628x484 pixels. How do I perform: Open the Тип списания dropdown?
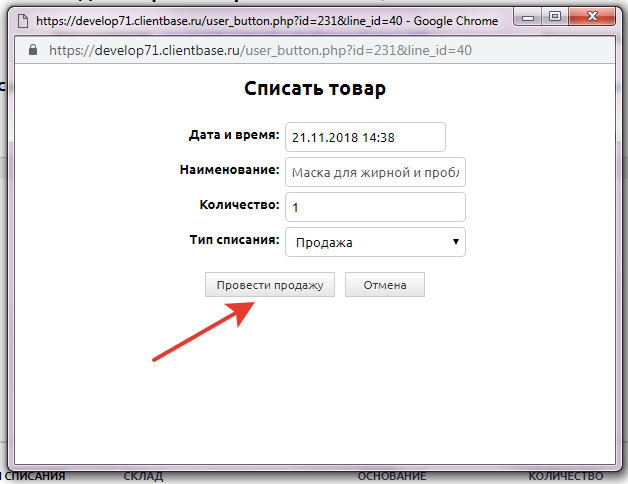coord(375,242)
